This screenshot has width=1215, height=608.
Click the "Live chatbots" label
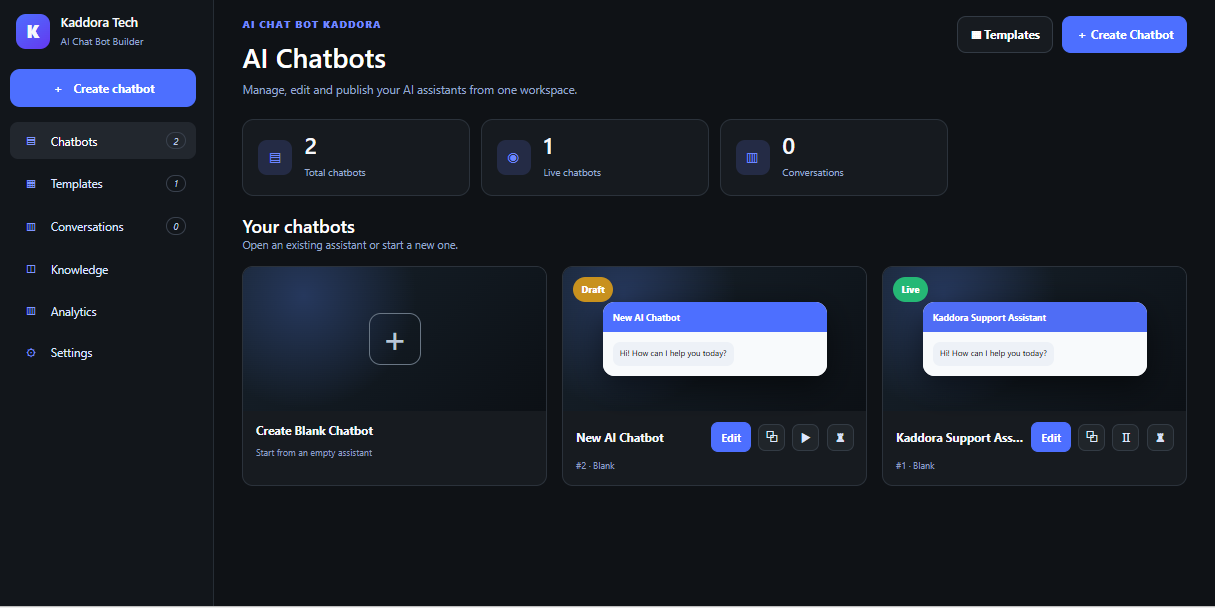[x=572, y=173]
